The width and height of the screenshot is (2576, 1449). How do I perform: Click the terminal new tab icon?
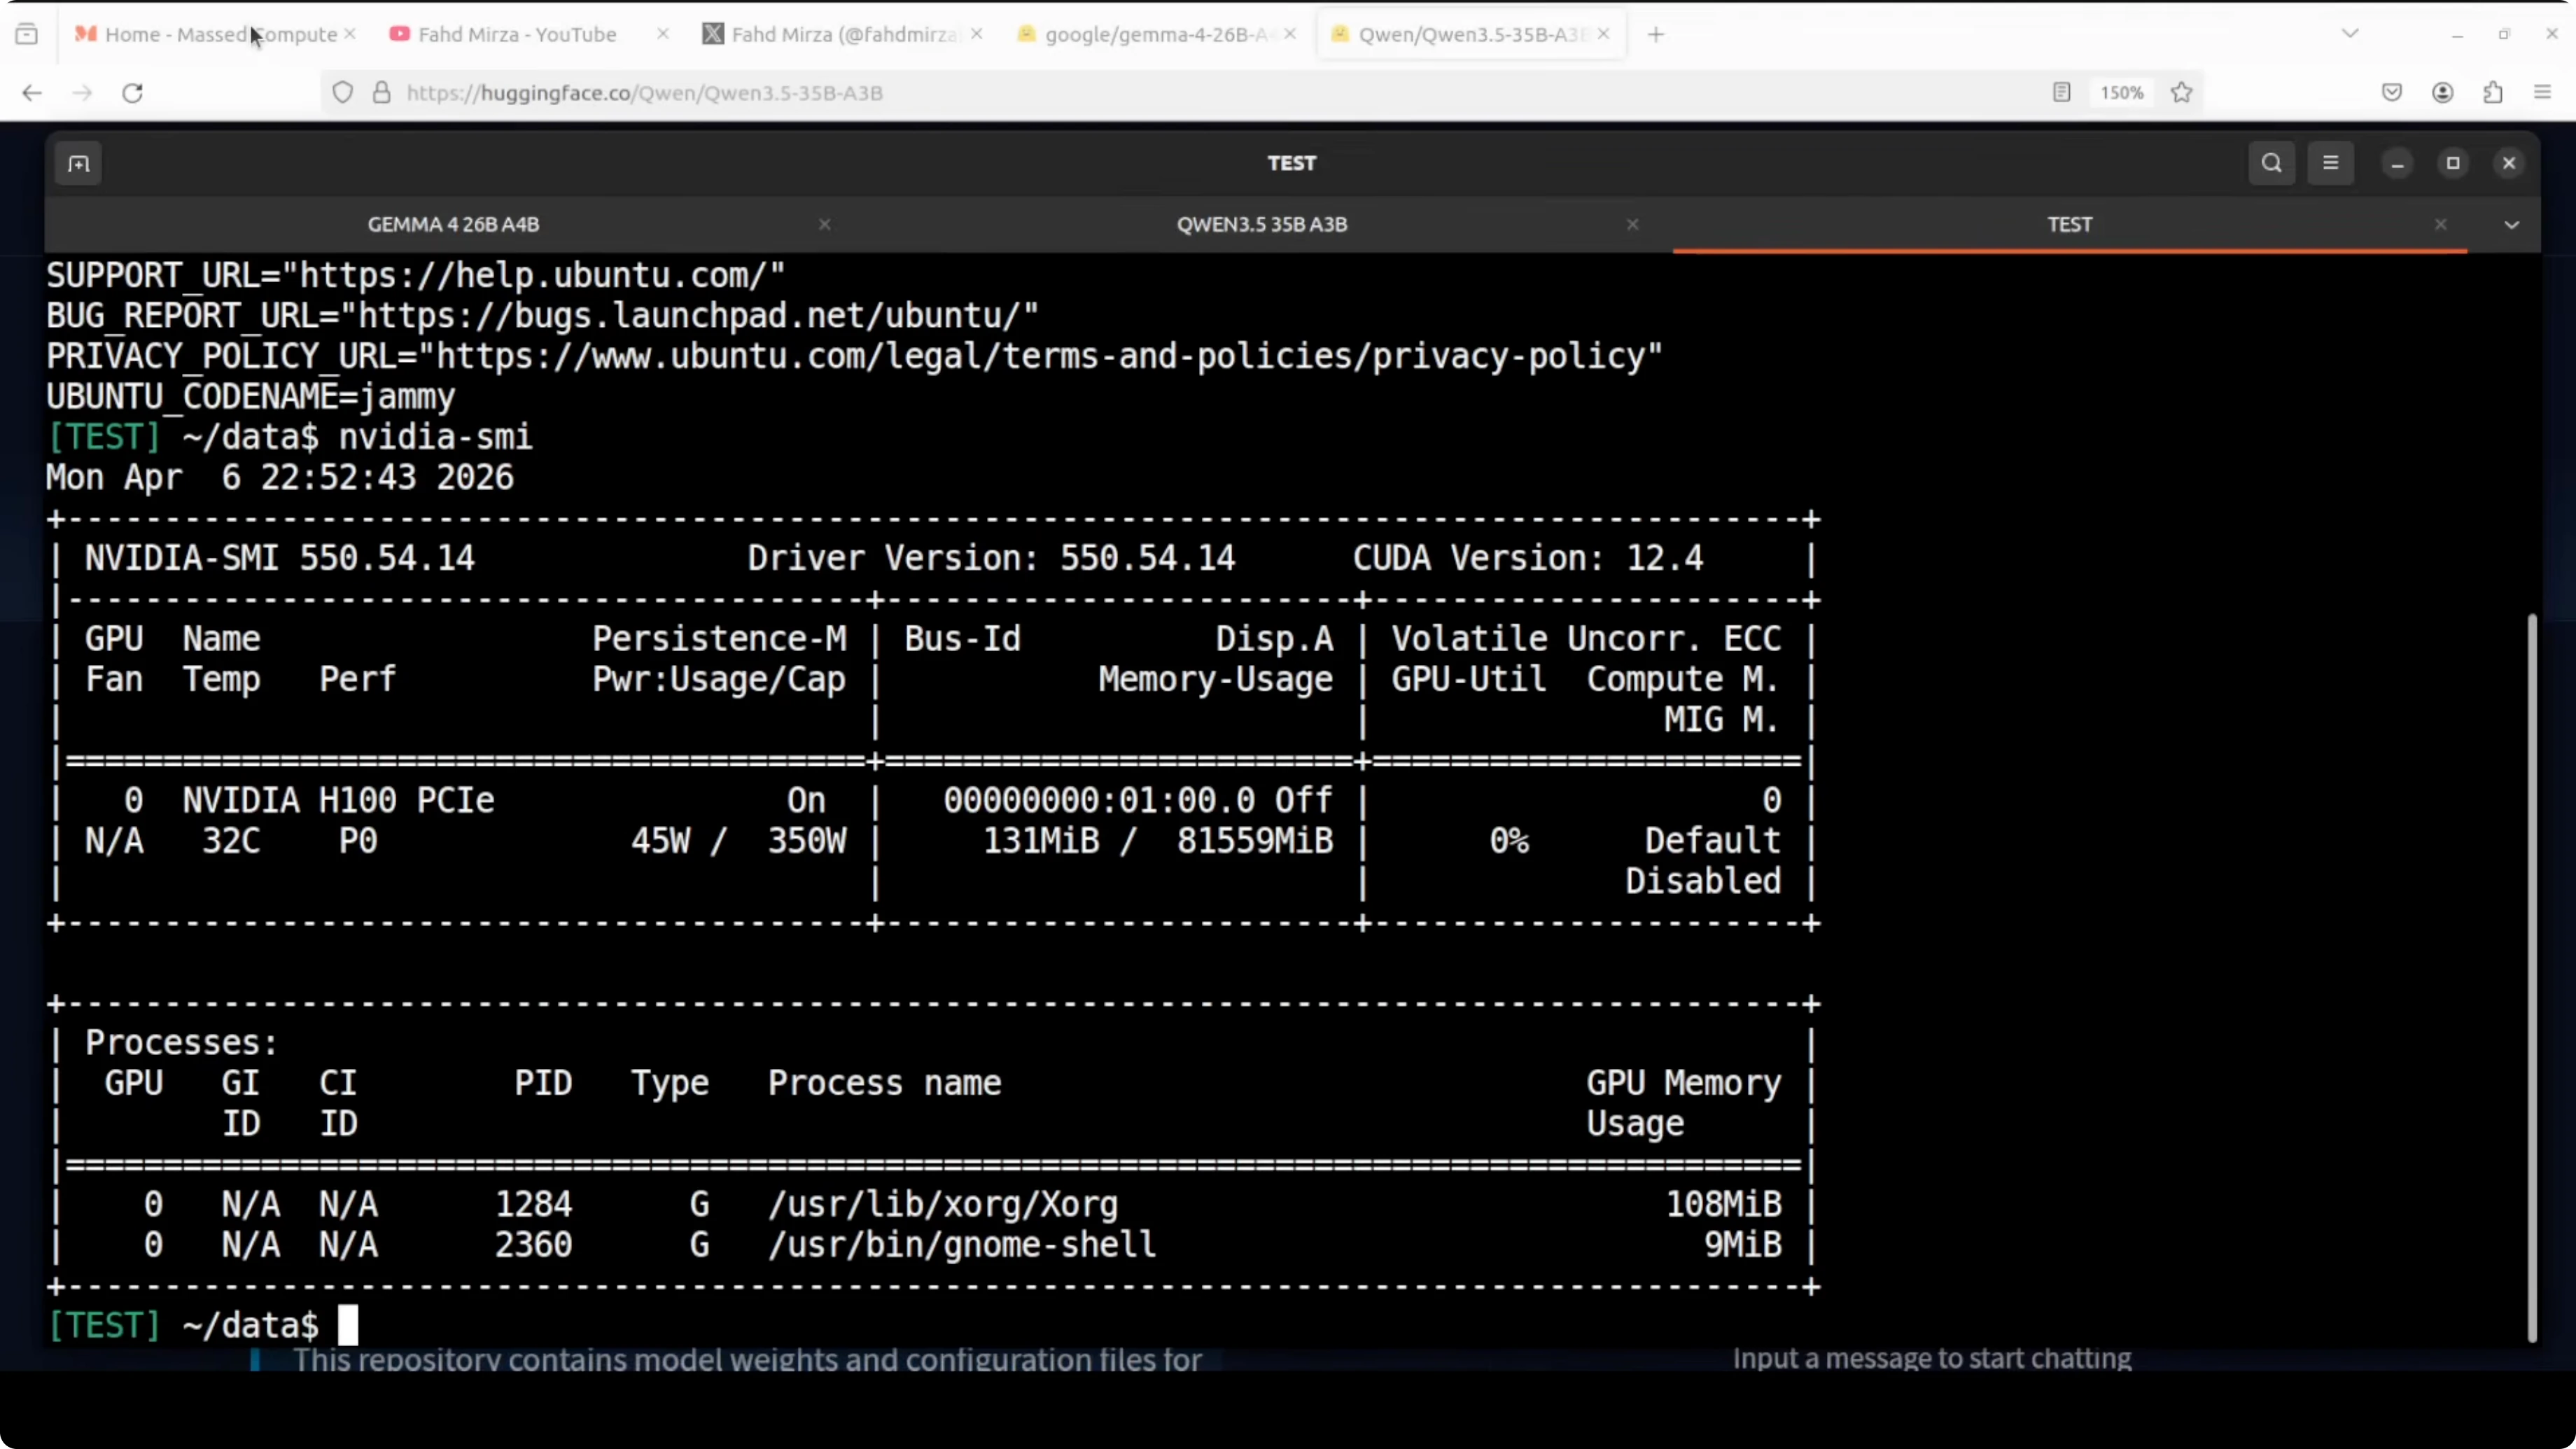[x=78, y=164]
